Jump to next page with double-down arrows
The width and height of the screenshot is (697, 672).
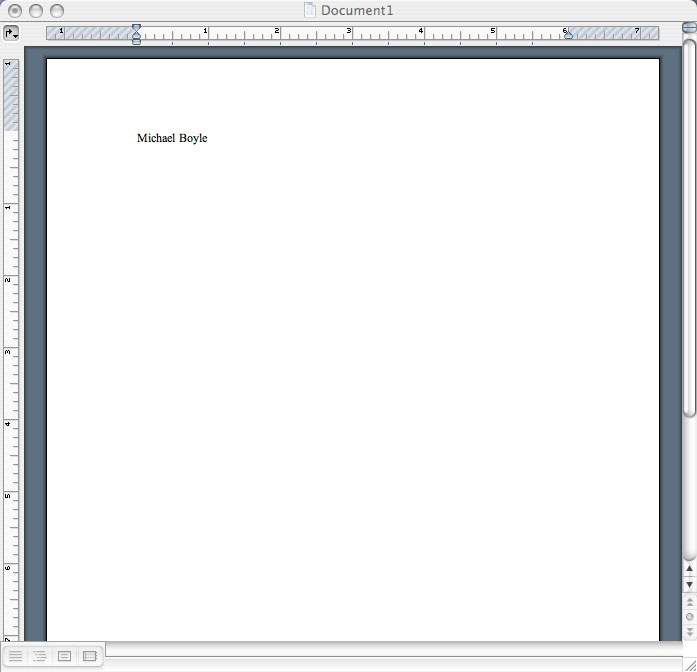(x=689, y=632)
